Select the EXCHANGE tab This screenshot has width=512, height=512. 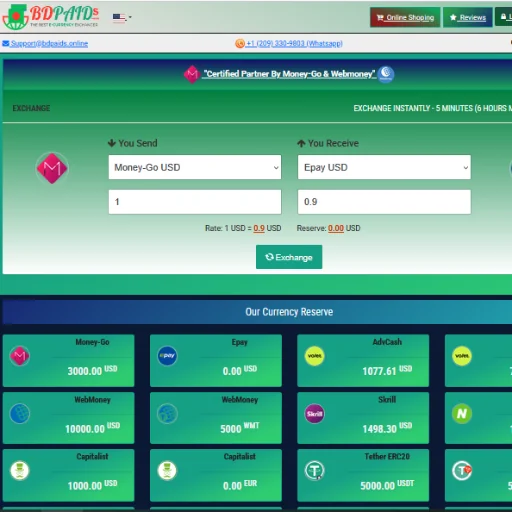31,108
